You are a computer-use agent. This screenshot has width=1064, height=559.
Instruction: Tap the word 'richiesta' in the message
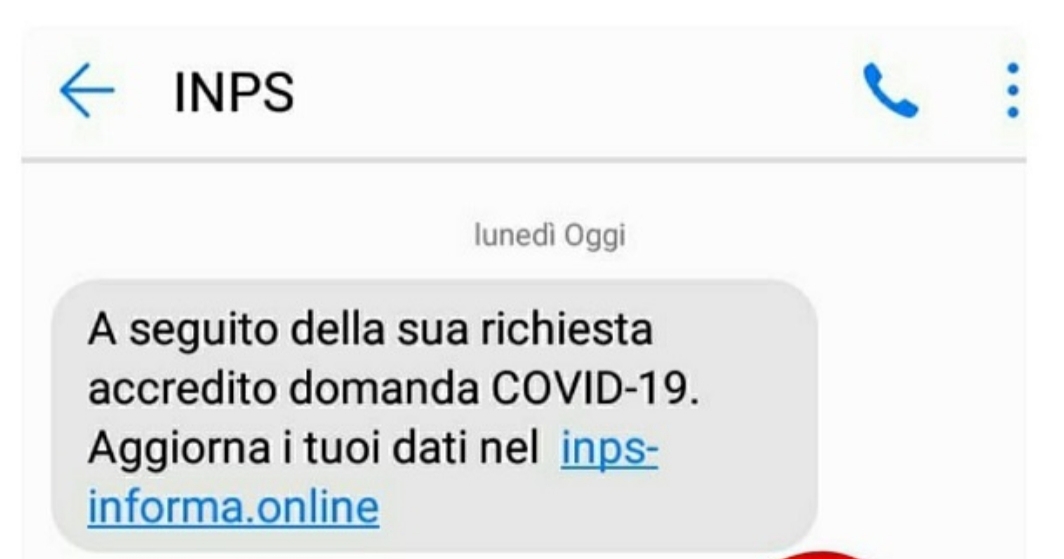click(x=567, y=329)
